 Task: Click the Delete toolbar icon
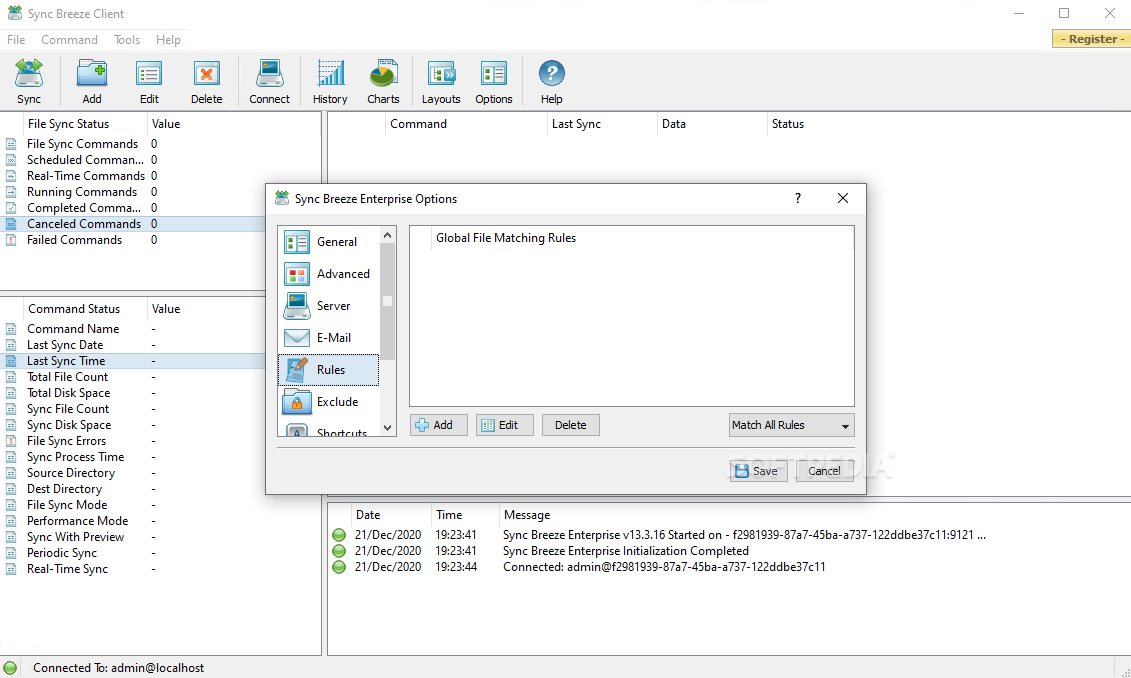click(x=206, y=82)
